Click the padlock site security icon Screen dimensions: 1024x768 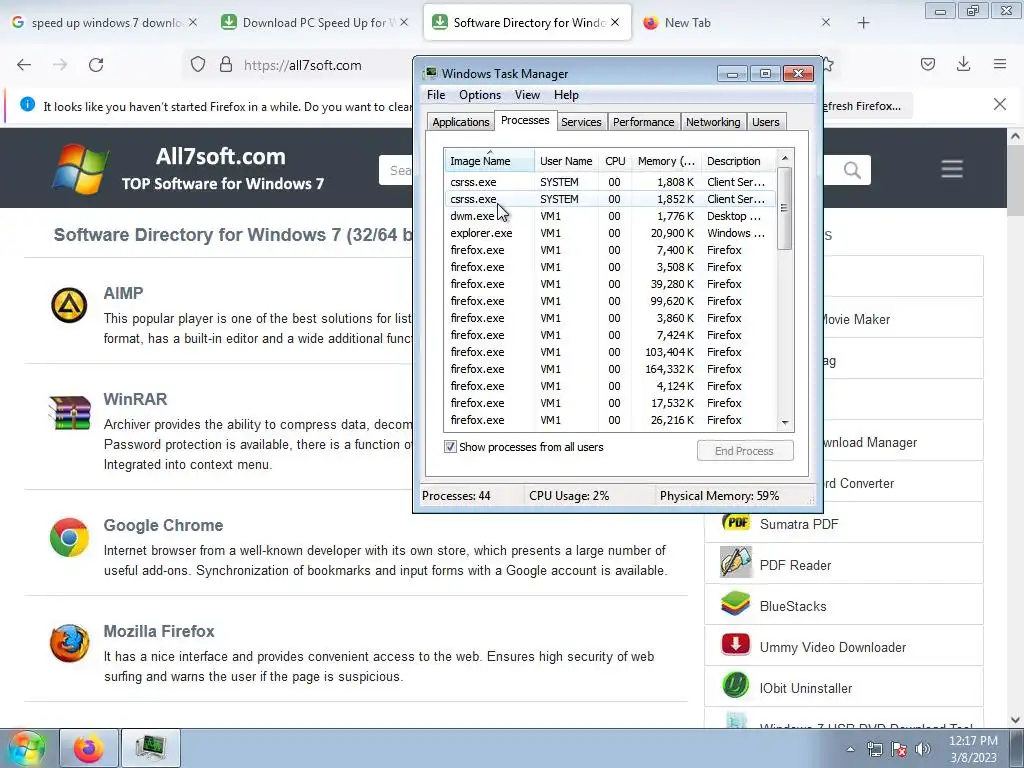coord(225,65)
